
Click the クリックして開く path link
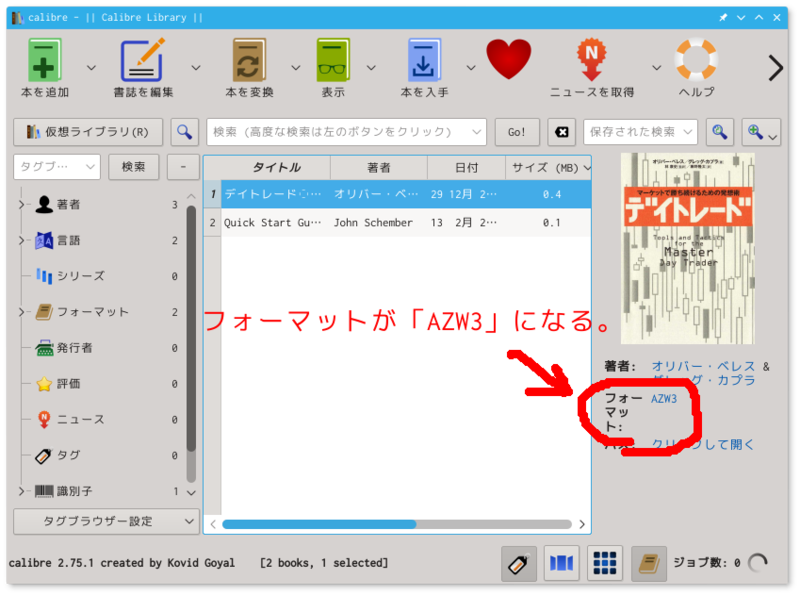(702, 444)
